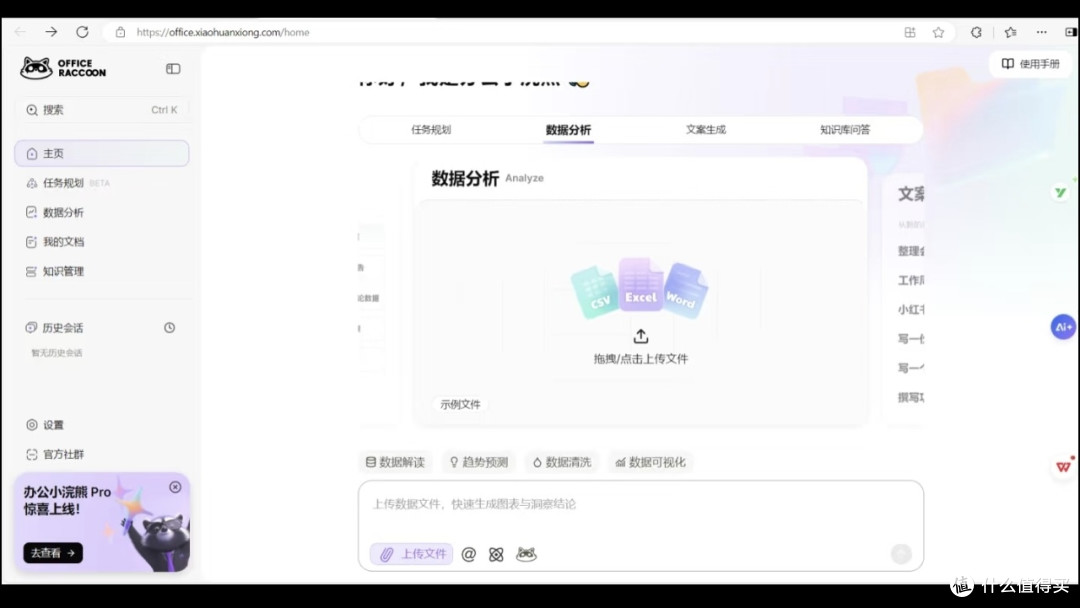Screen dimensions: 1080x608
Task: Focus the 上传数据文件 prompt input
Action: click(x=641, y=504)
